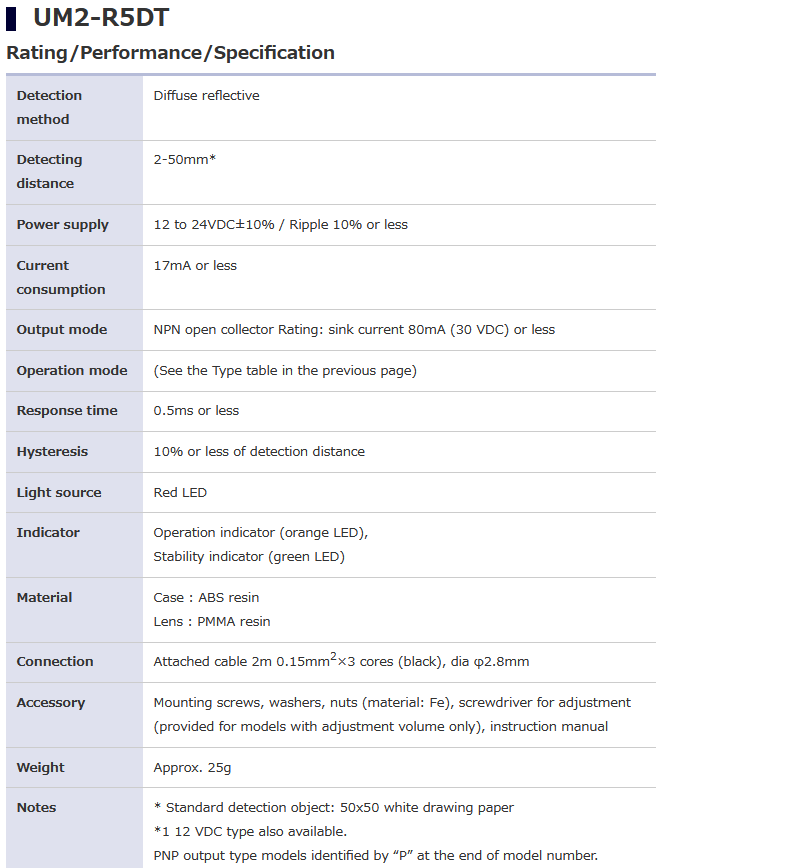Viewport: 803px width, 868px height.
Task: Click the UM2-R5DT model title
Action: (x=100, y=18)
